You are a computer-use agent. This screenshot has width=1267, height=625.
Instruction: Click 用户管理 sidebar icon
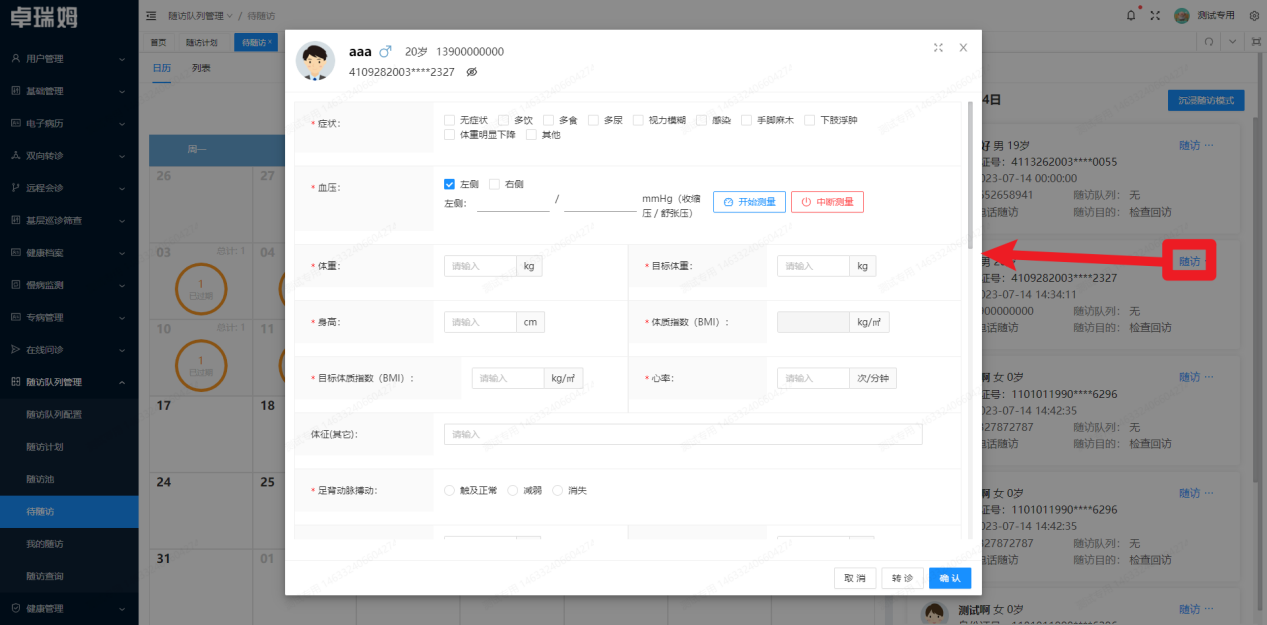pos(16,58)
